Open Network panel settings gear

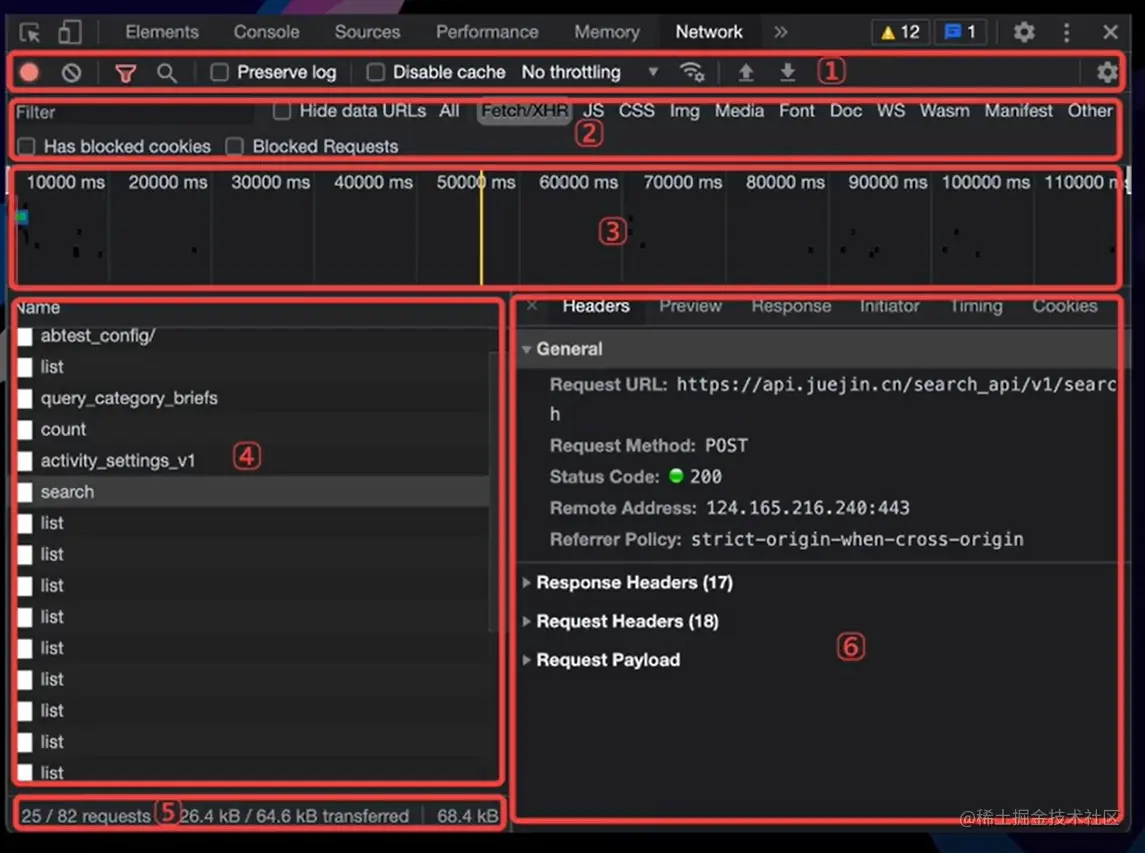point(1107,72)
